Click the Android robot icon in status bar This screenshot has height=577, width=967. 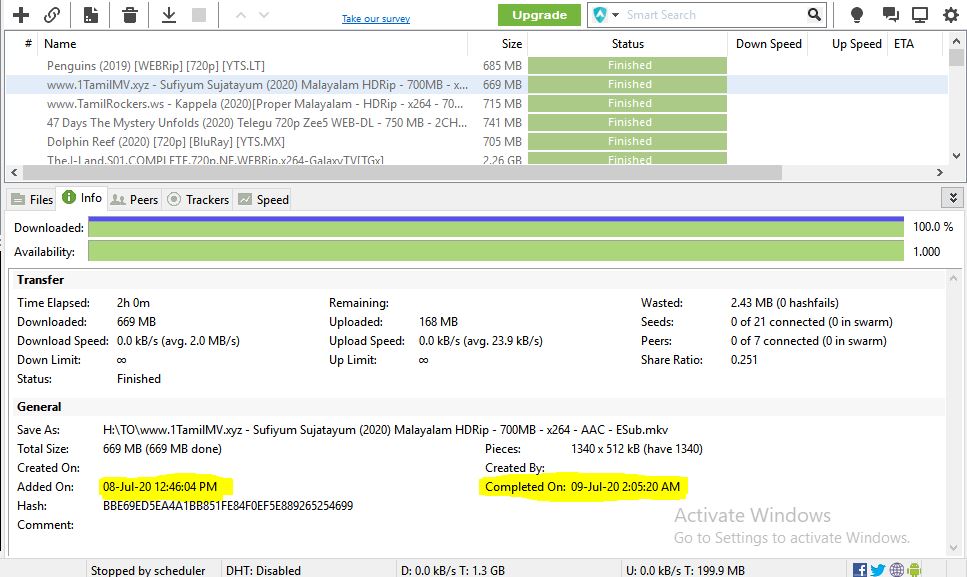click(915, 570)
